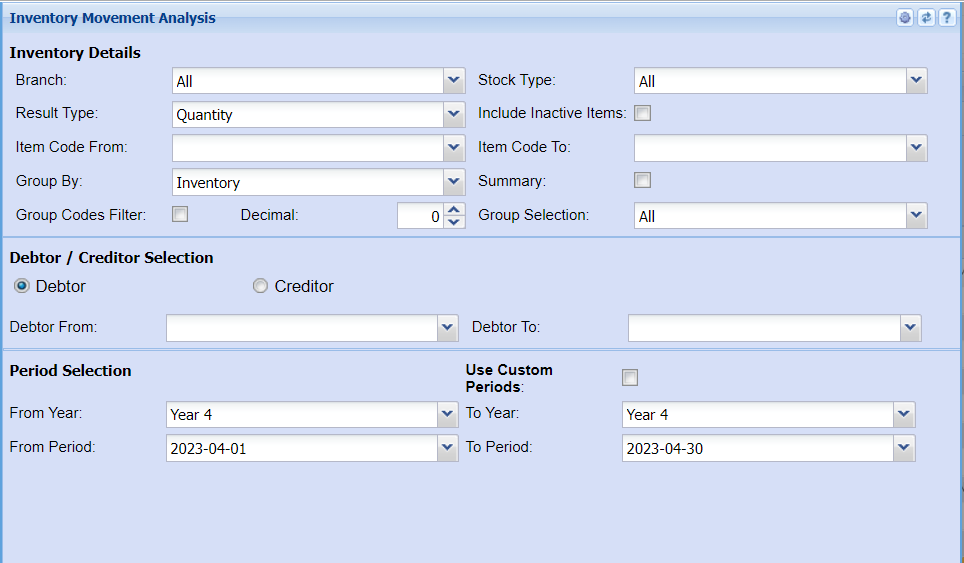Image resolution: width=964 pixels, height=563 pixels.
Task: Click the refresh arrows icon
Action: [926, 18]
